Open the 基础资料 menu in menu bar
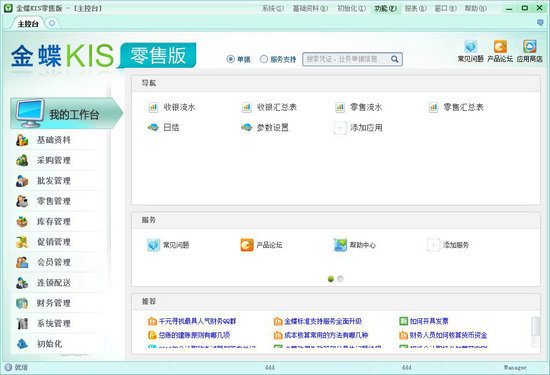550x375 pixels. 310,8
